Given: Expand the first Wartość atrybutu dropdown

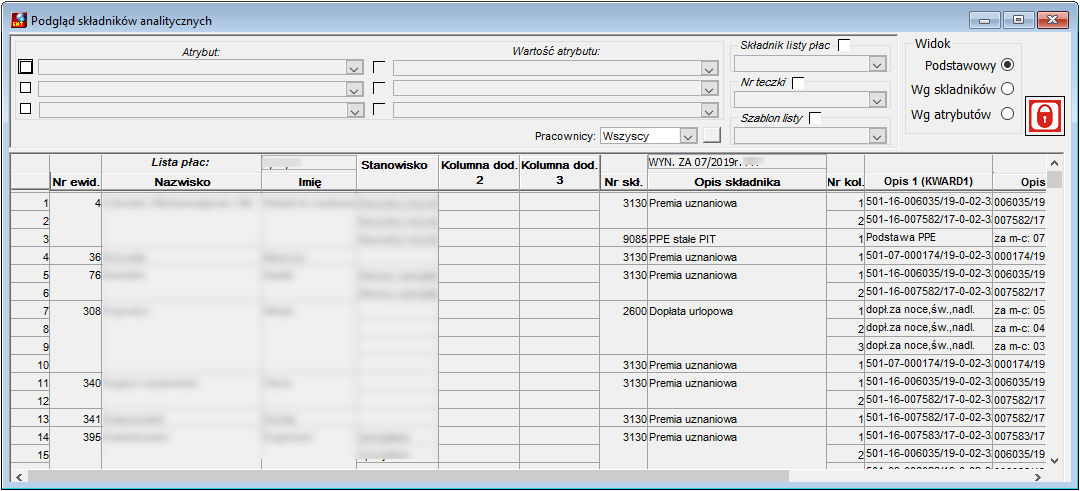Looking at the screenshot, I should (709, 68).
